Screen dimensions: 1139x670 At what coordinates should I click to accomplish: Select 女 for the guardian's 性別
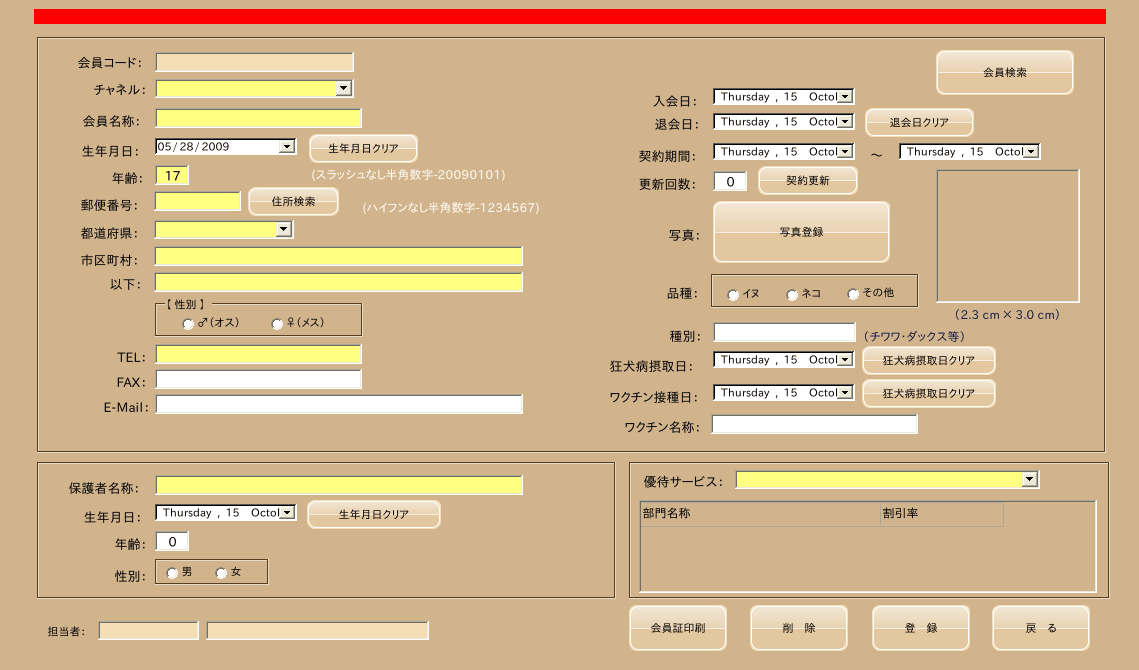pyautogui.click(x=221, y=573)
